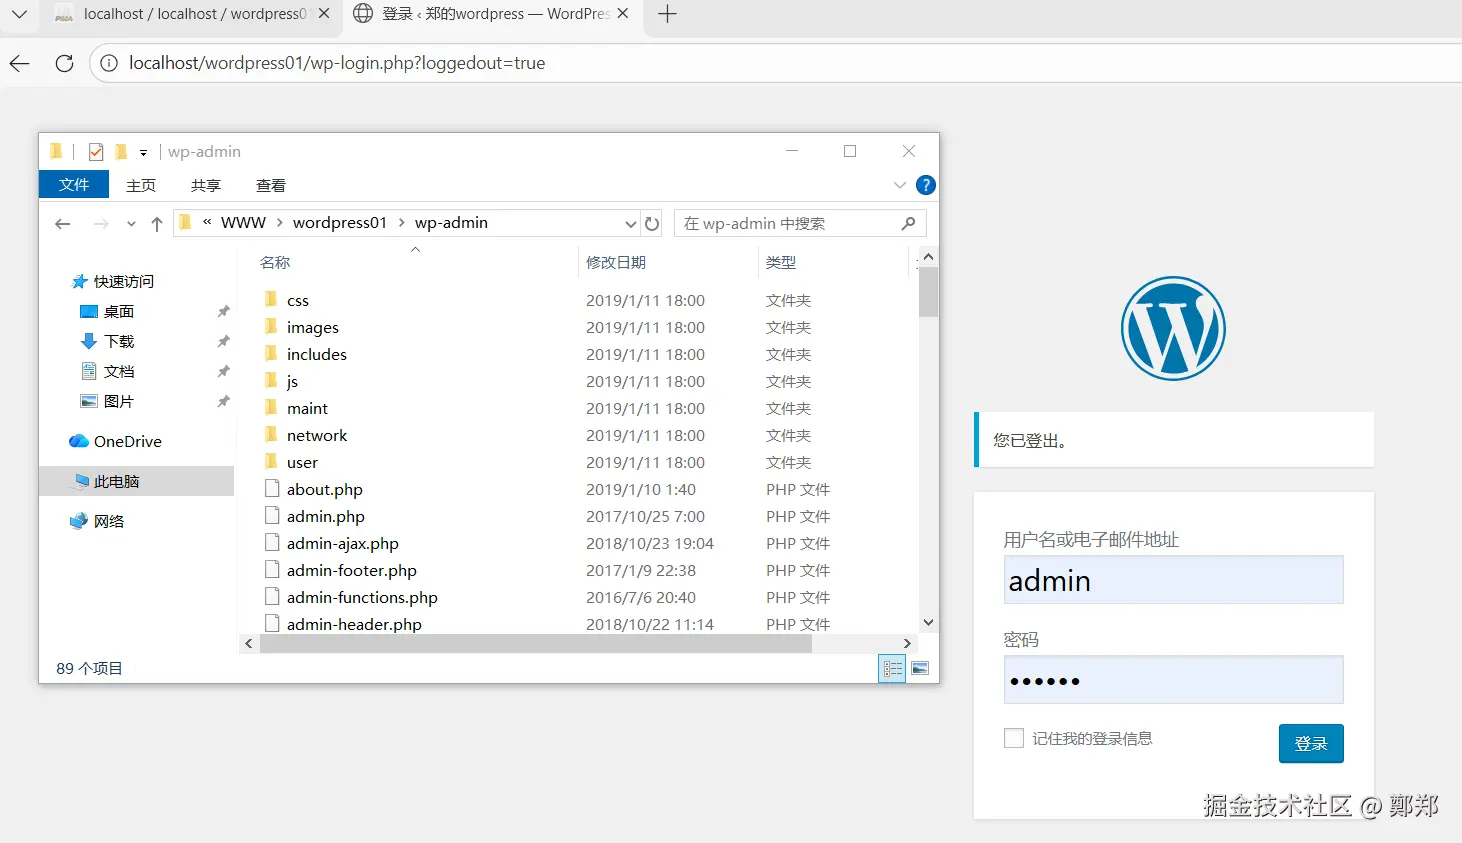Select the css folder
The image size is (1462, 843).
(x=298, y=301)
